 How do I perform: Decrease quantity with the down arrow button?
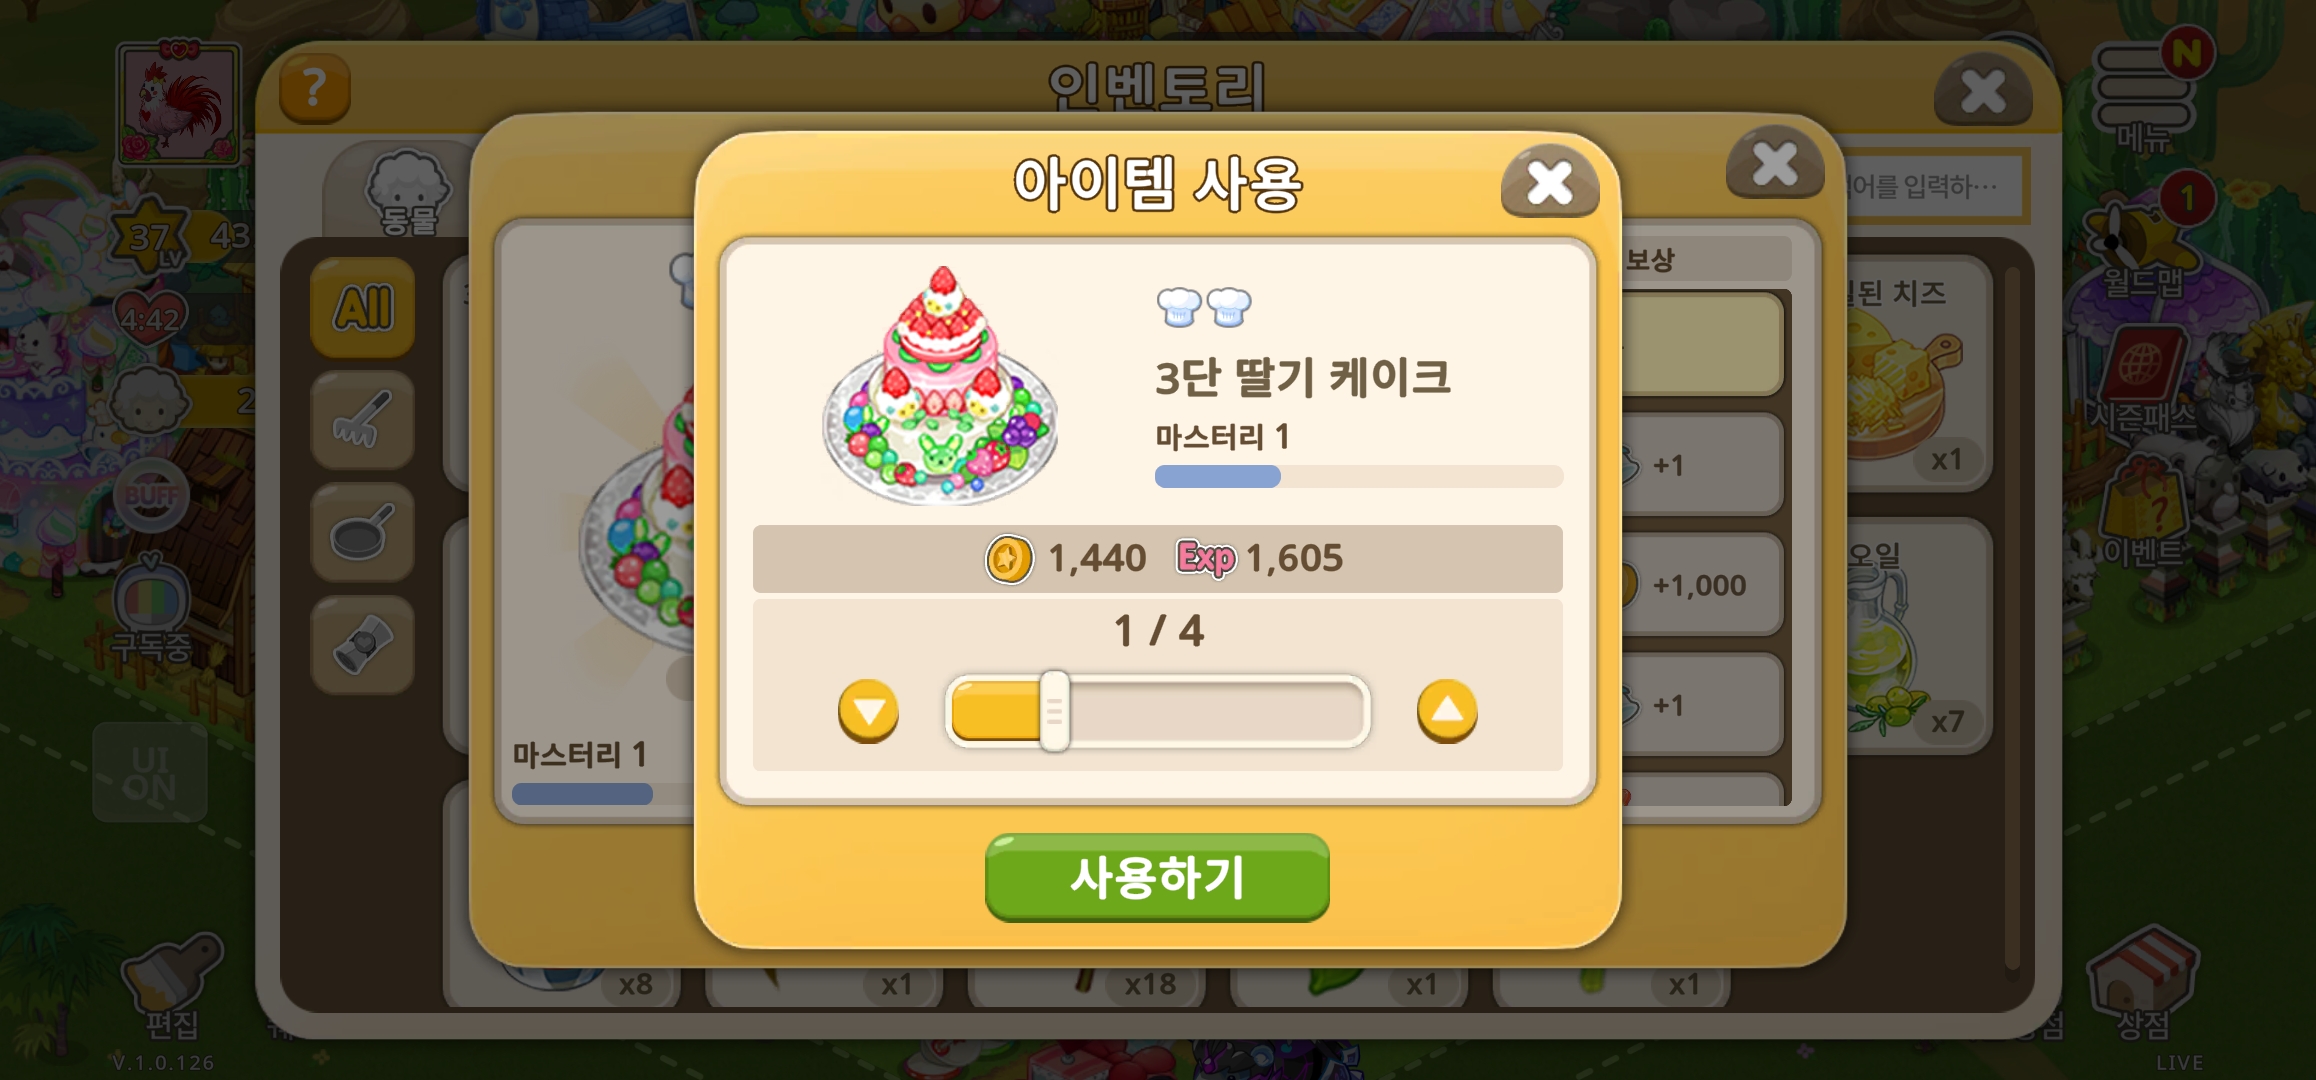point(868,711)
